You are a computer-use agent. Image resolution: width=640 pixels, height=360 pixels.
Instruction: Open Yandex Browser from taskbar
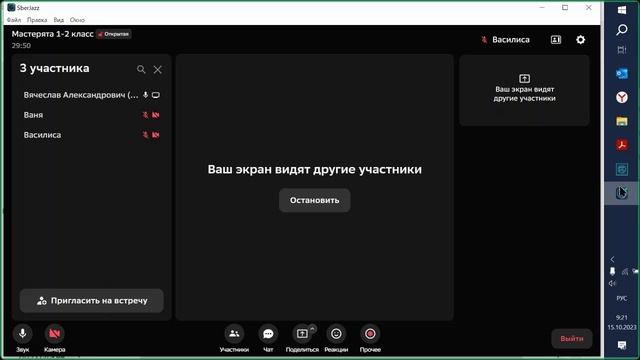622,97
